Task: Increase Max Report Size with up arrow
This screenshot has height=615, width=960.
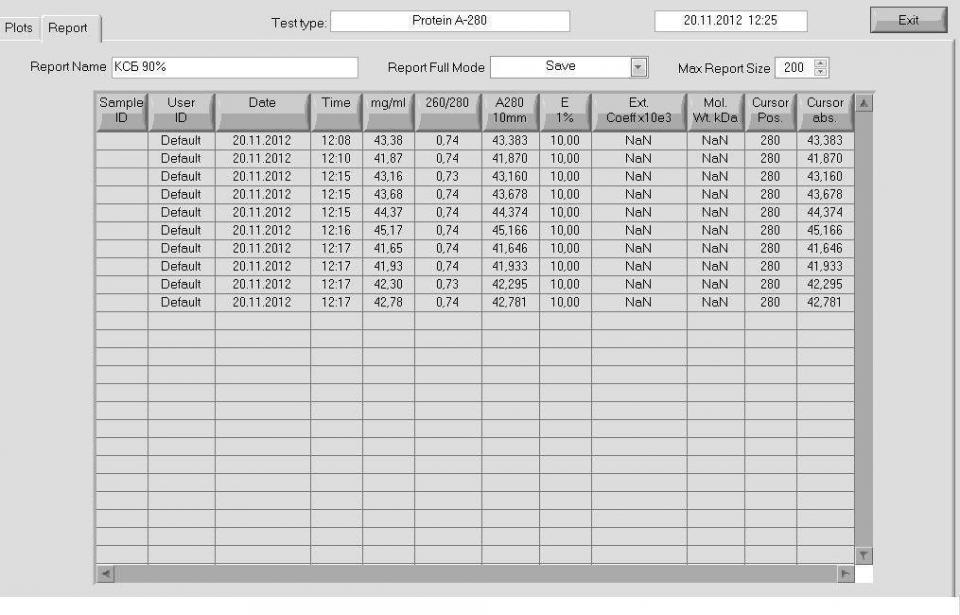Action: tap(821, 63)
